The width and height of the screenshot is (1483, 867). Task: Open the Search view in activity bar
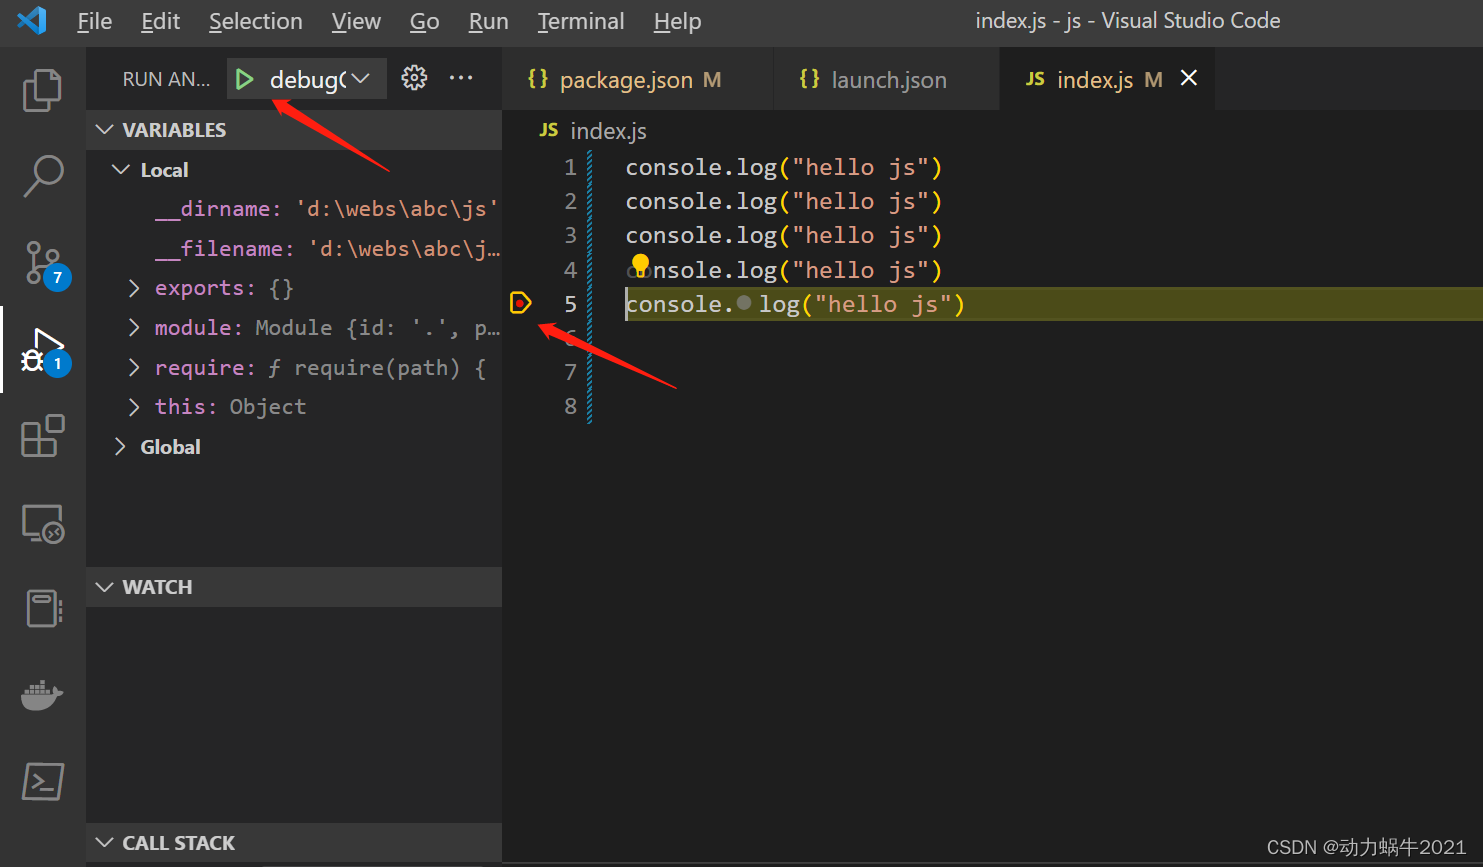[x=42, y=176]
